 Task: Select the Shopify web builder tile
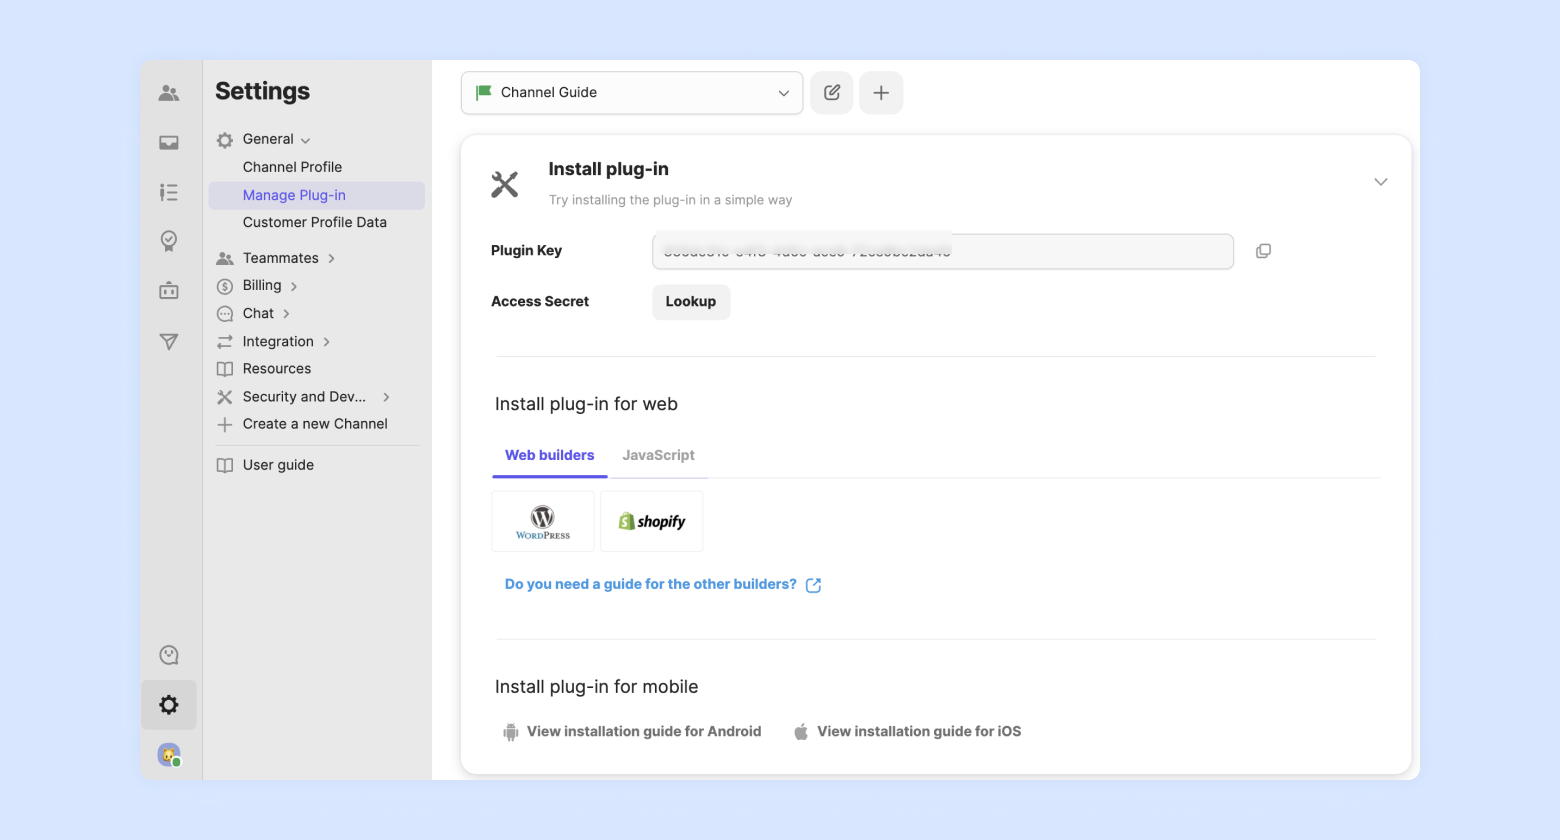[652, 521]
